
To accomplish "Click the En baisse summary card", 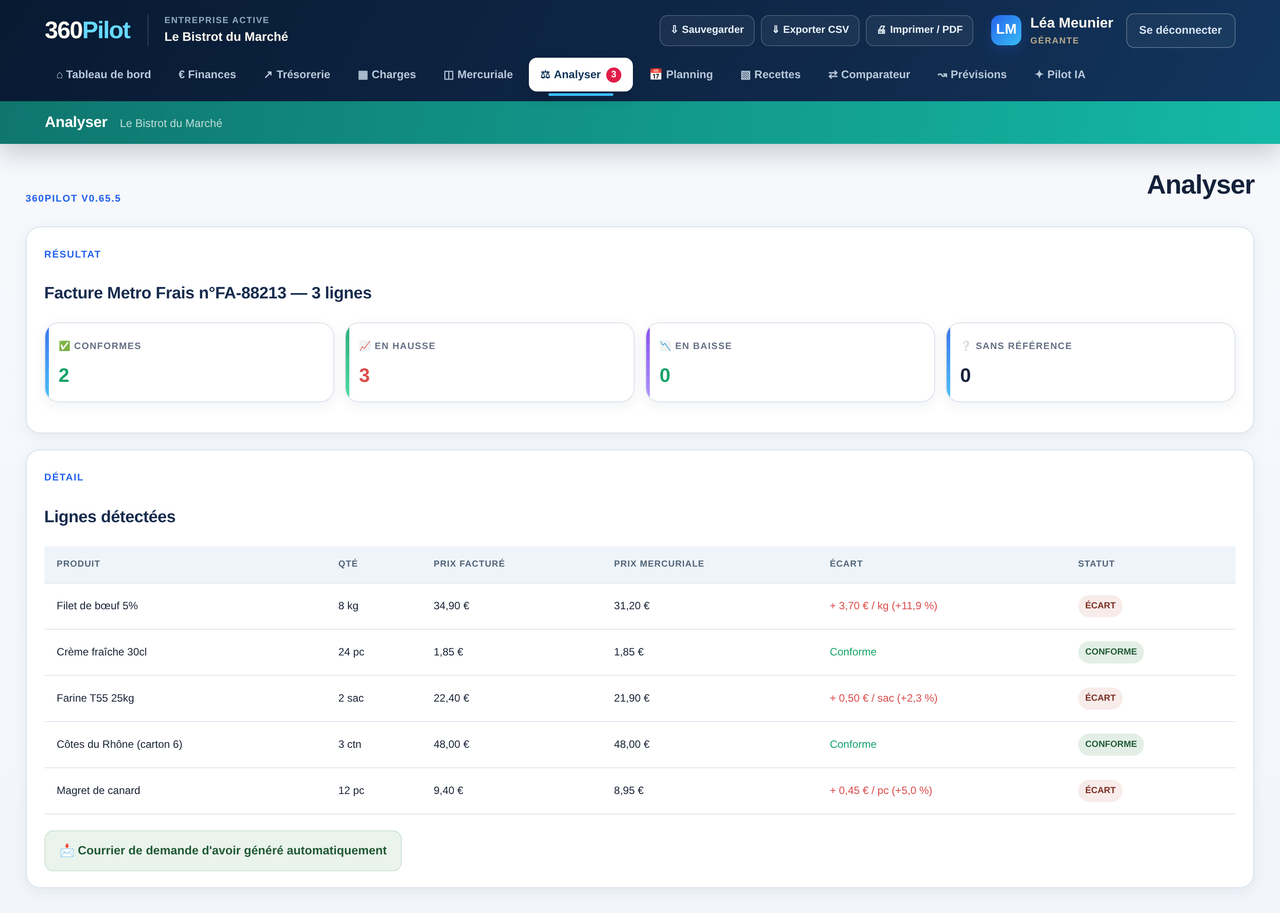I will (790, 362).
